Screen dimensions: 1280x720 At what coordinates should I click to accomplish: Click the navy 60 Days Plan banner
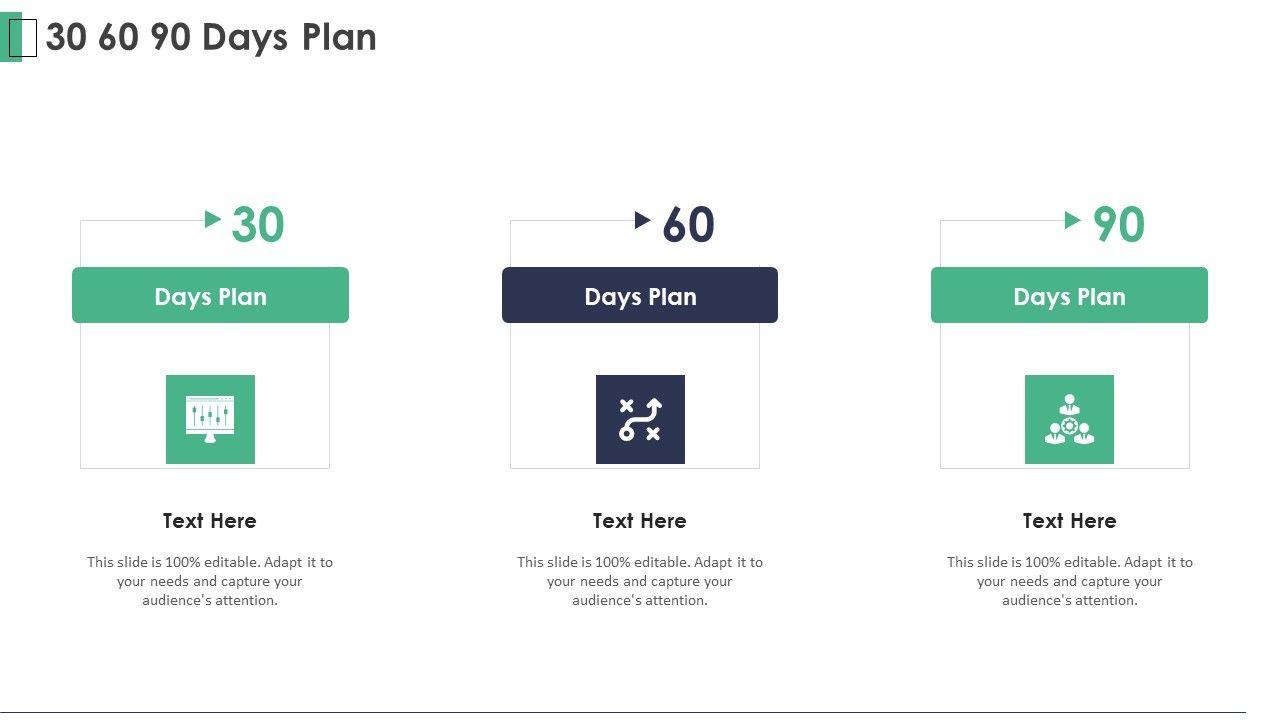point(640,295)
